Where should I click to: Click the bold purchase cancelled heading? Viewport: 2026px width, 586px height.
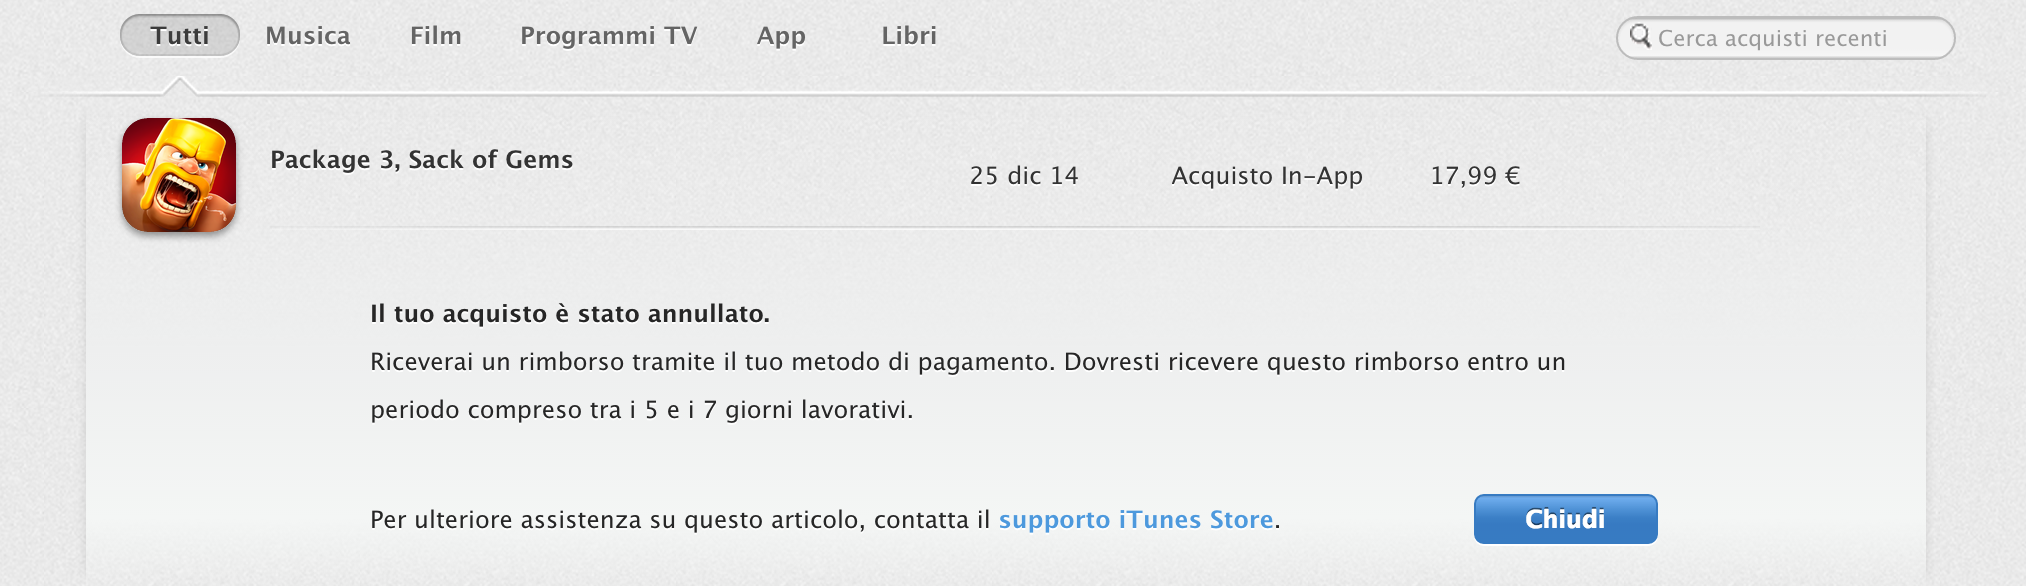click(570, 314)
